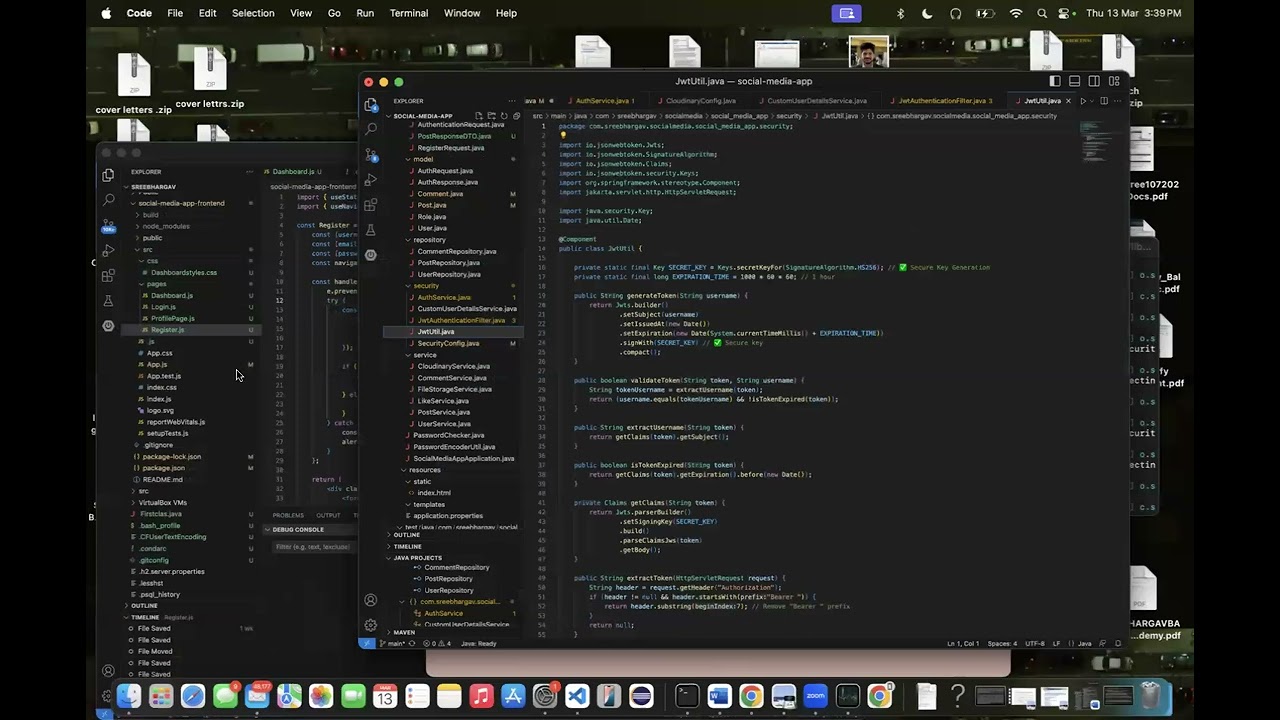The width and height of the screenshot is (1280, 720).
Task: Switch to AuthService.java editor tab
Action: coord(603,101)
